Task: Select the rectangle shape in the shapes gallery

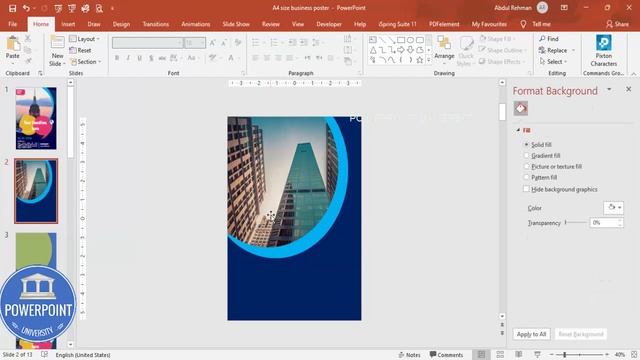Action: coord(401,40)
